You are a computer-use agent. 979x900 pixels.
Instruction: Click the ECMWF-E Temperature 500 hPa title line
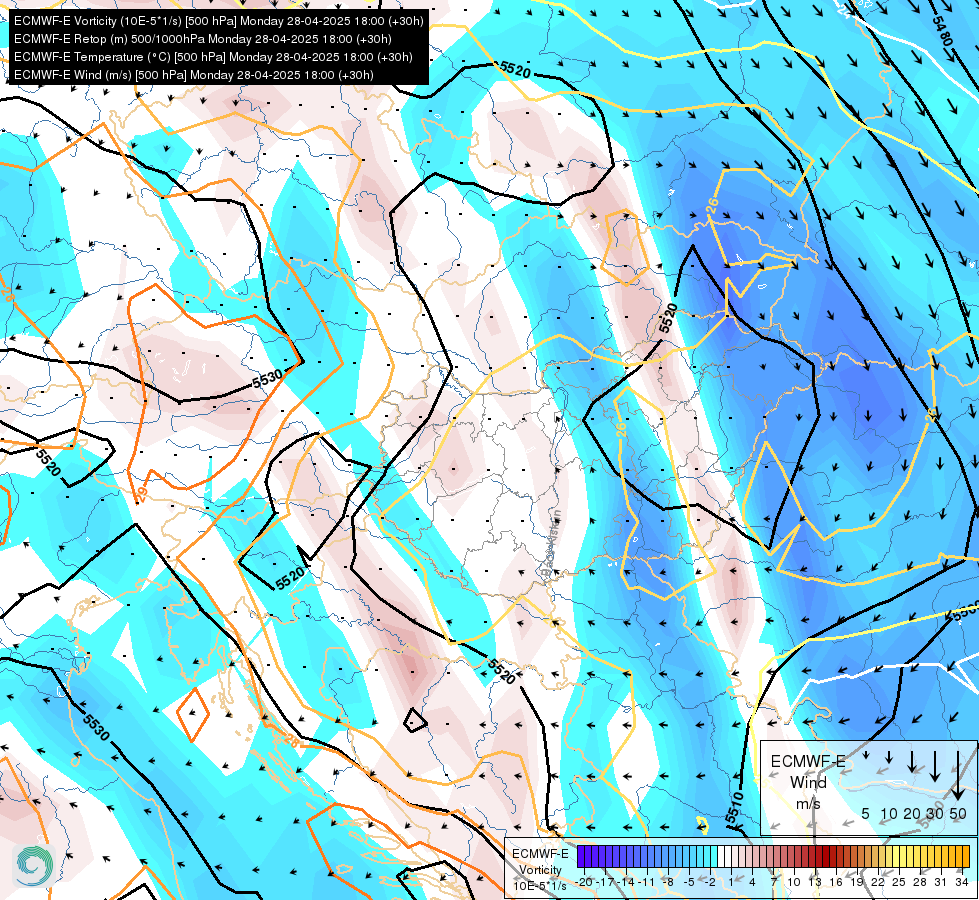click(213, 57)
